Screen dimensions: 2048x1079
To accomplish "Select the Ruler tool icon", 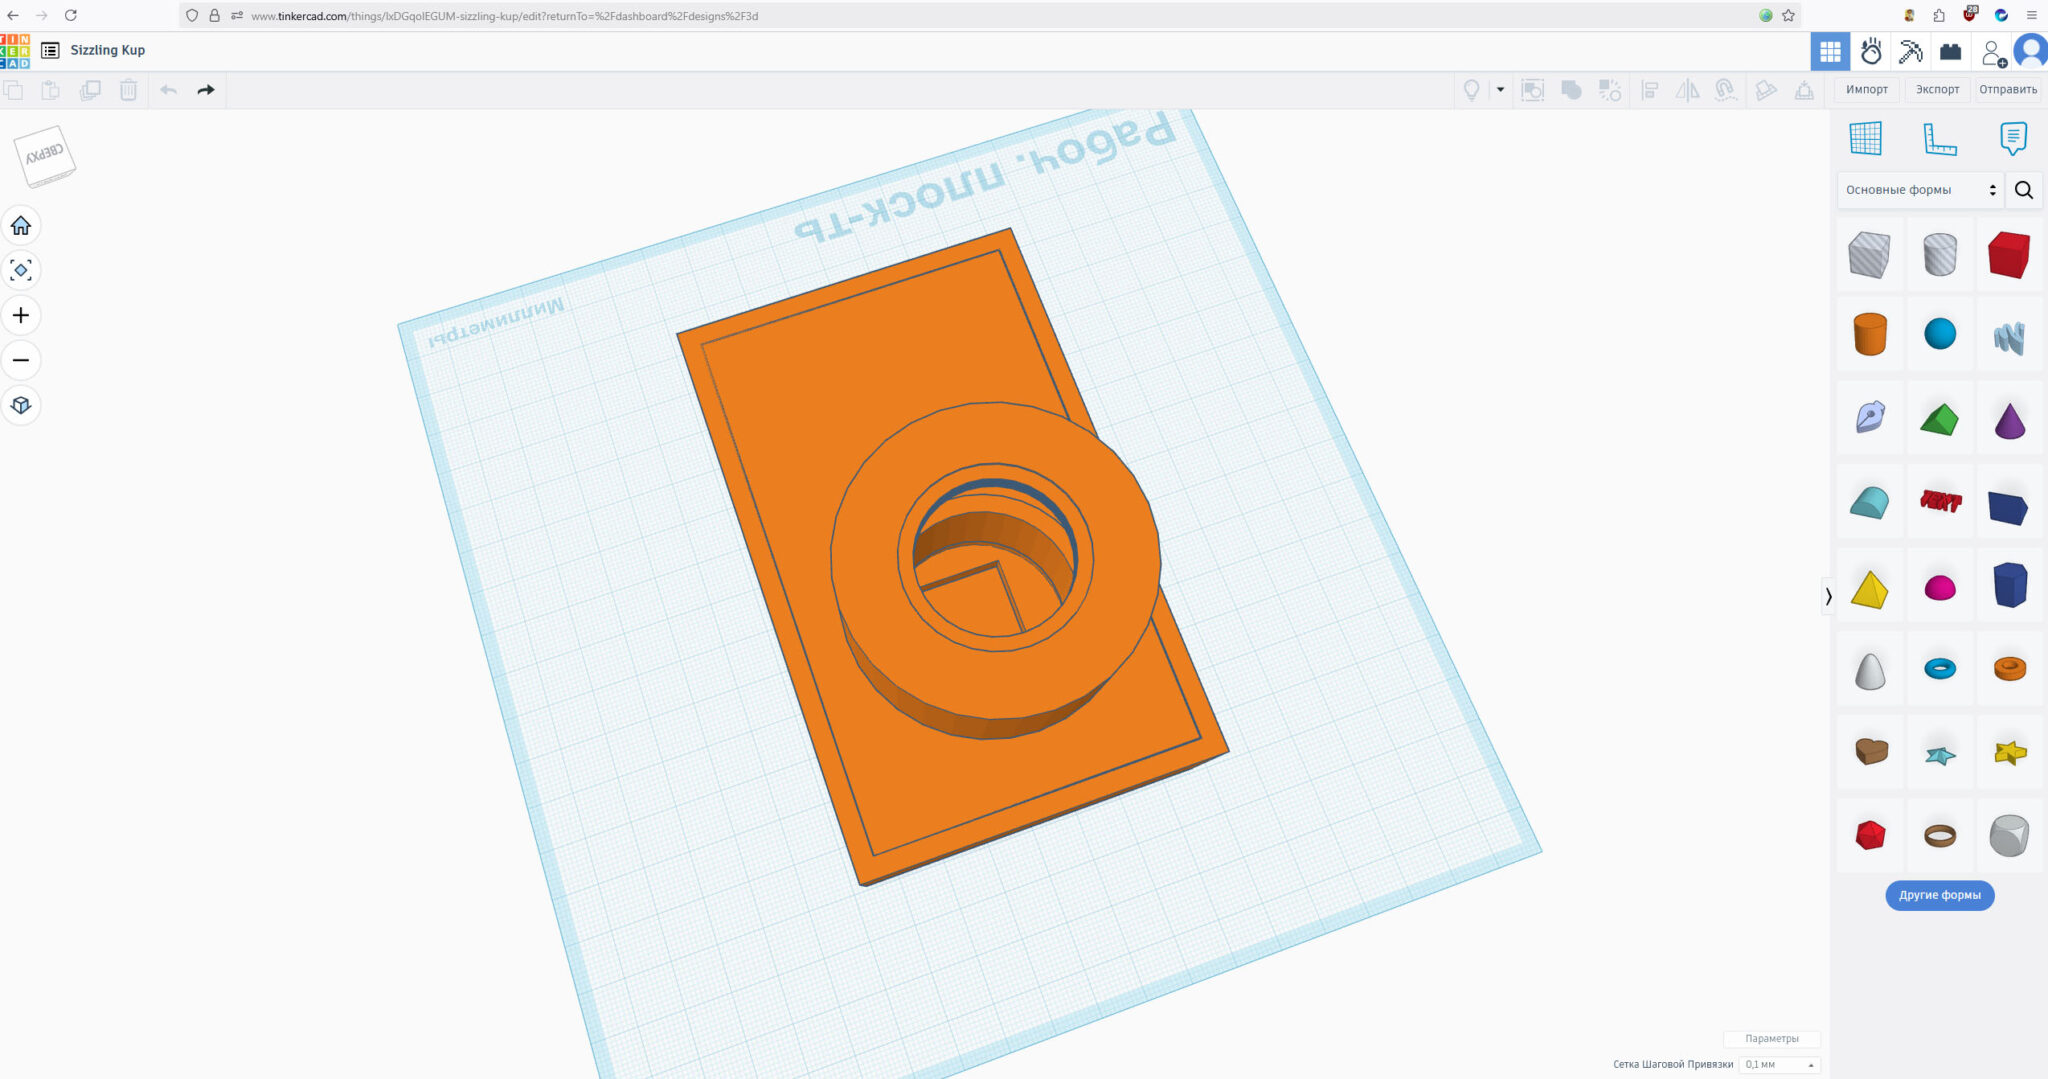I will (x=1939, y=138).
